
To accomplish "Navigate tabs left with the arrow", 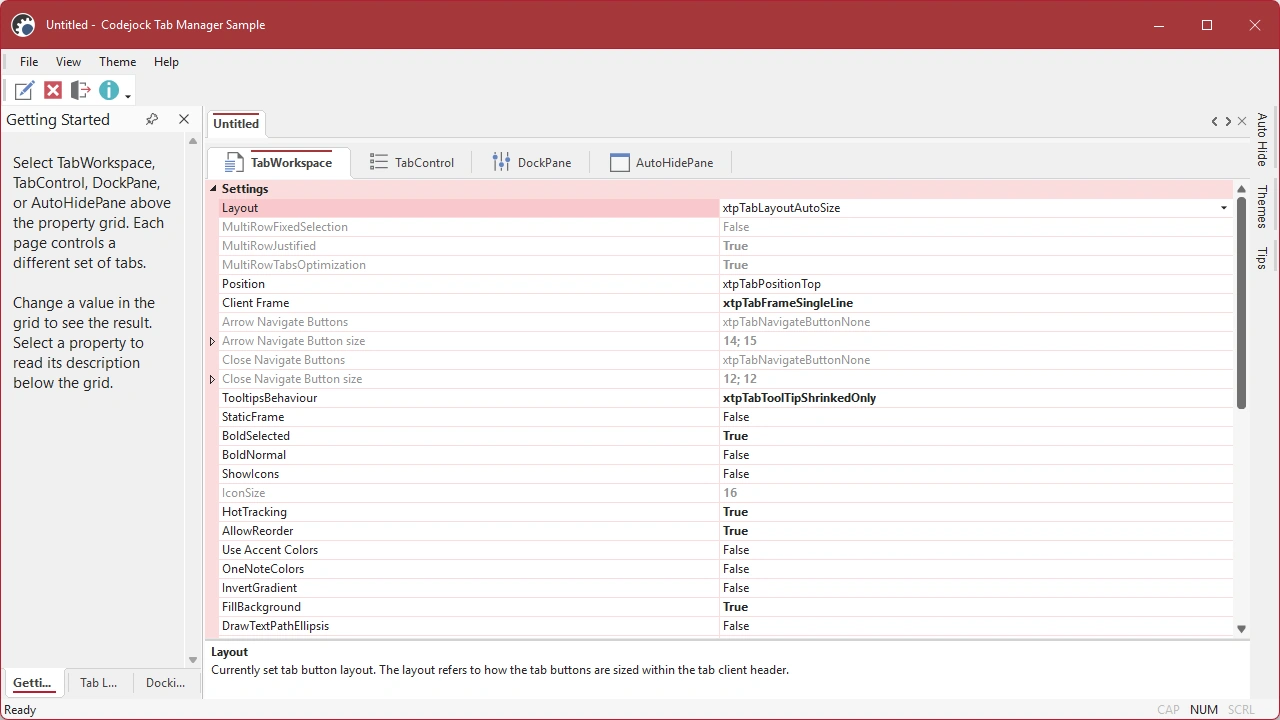I will tap(1215, 122).
